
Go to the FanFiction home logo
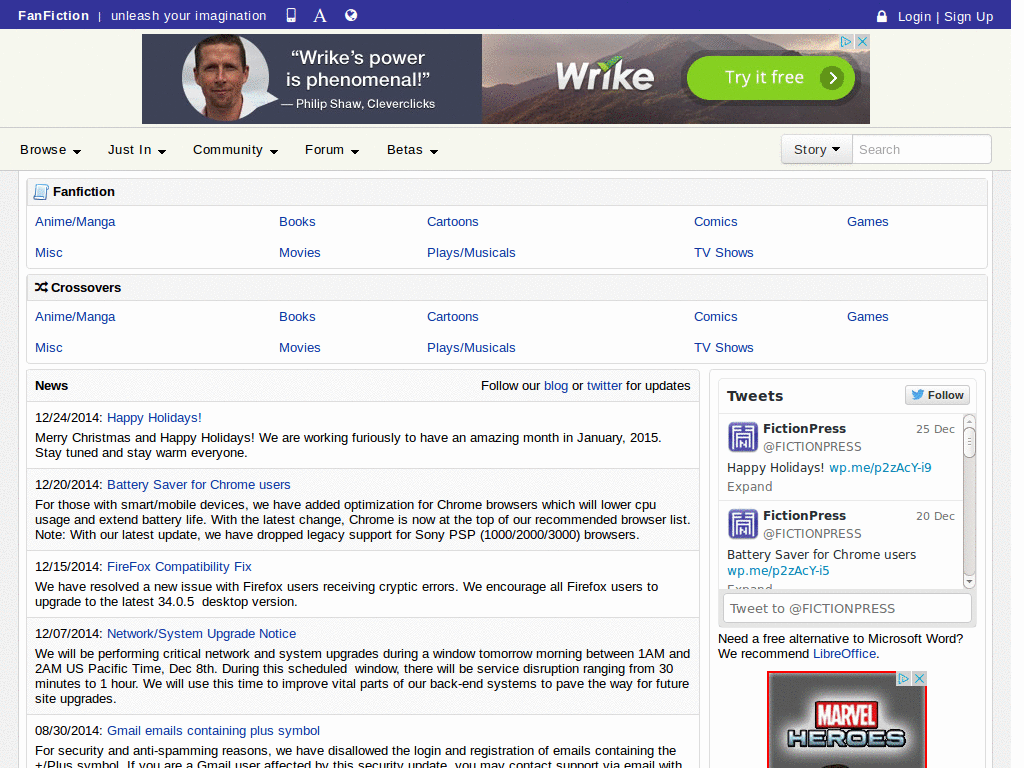(54, 15)
